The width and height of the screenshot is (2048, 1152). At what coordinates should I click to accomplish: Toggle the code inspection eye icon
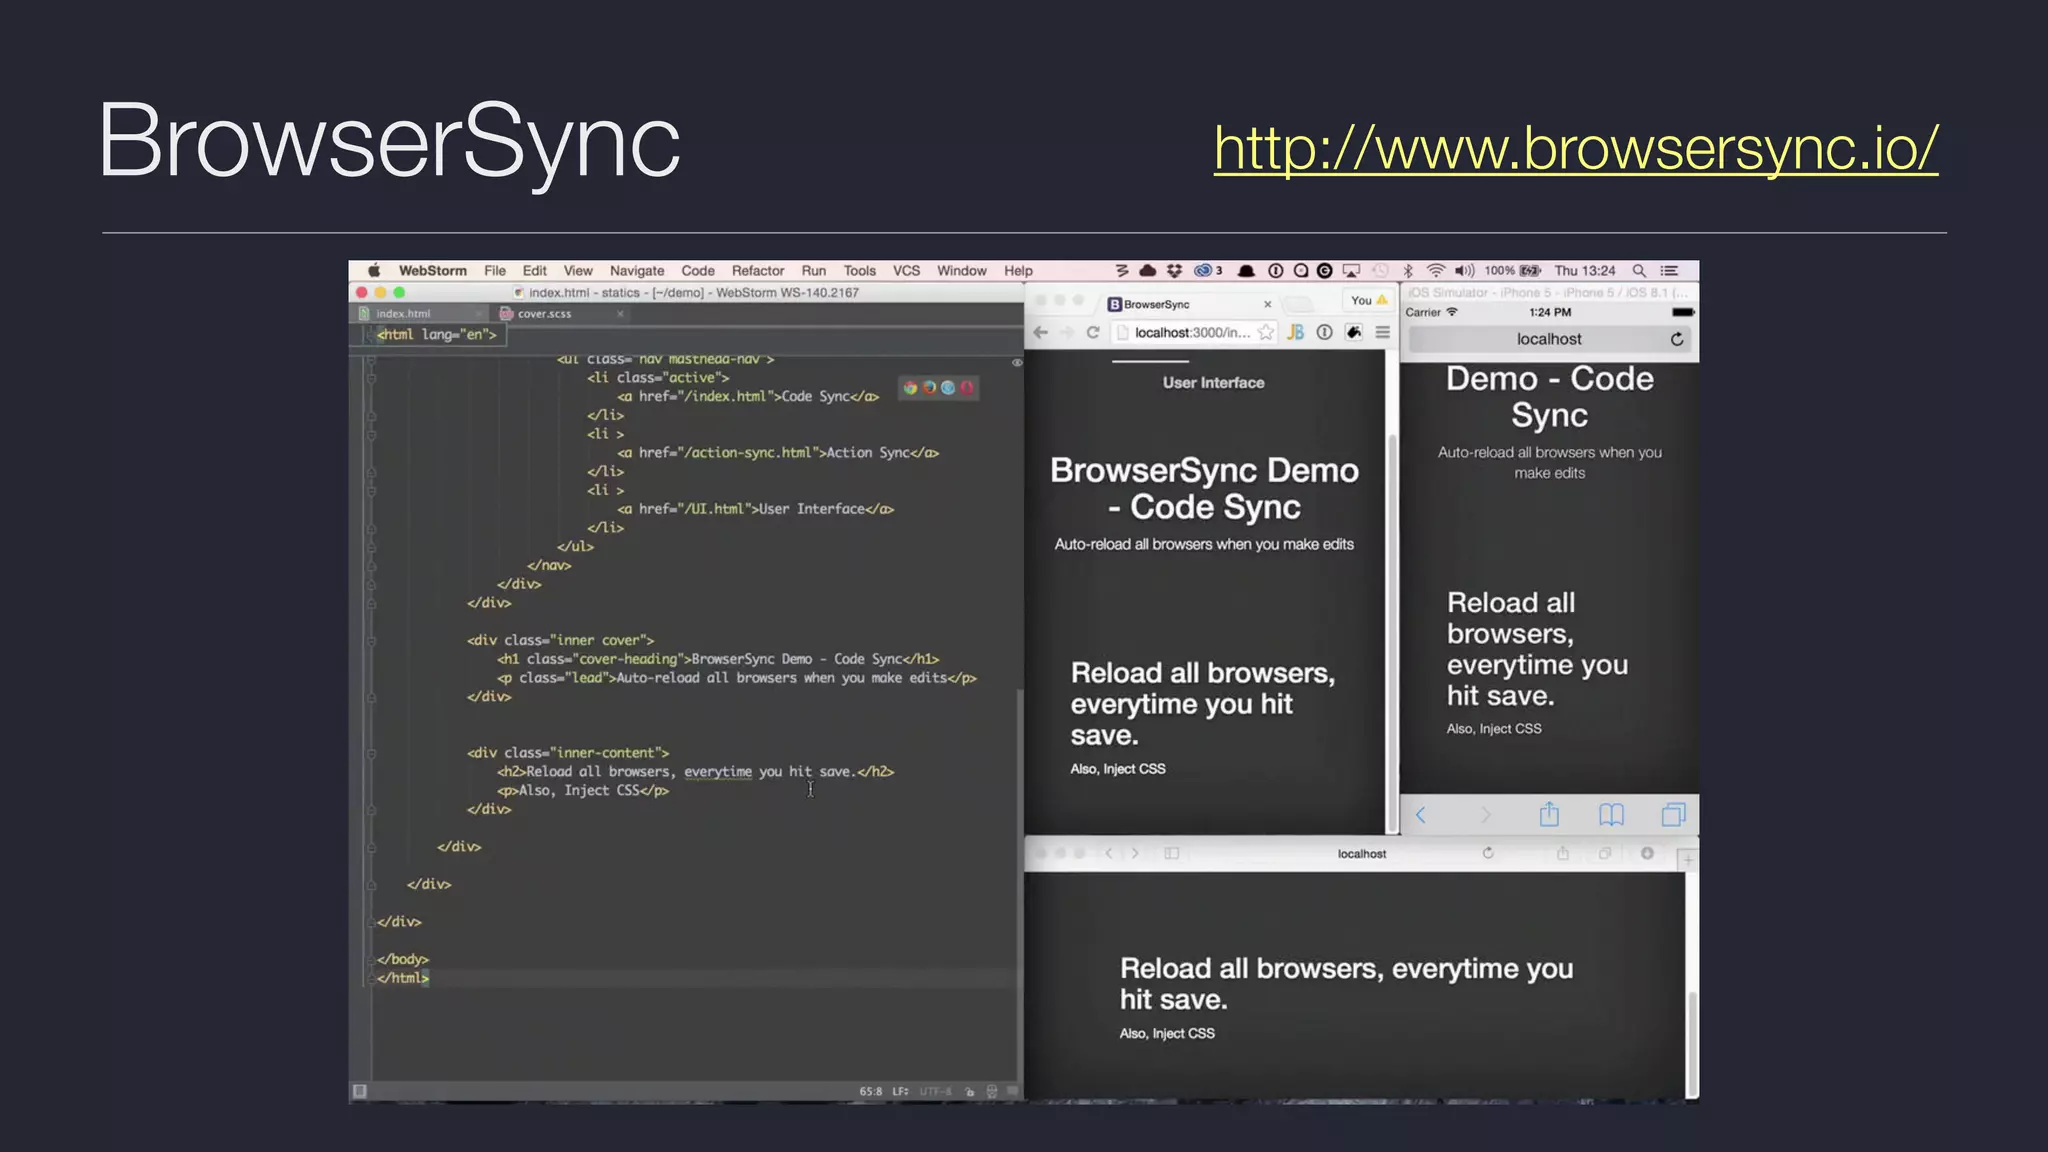[1017, 363]
